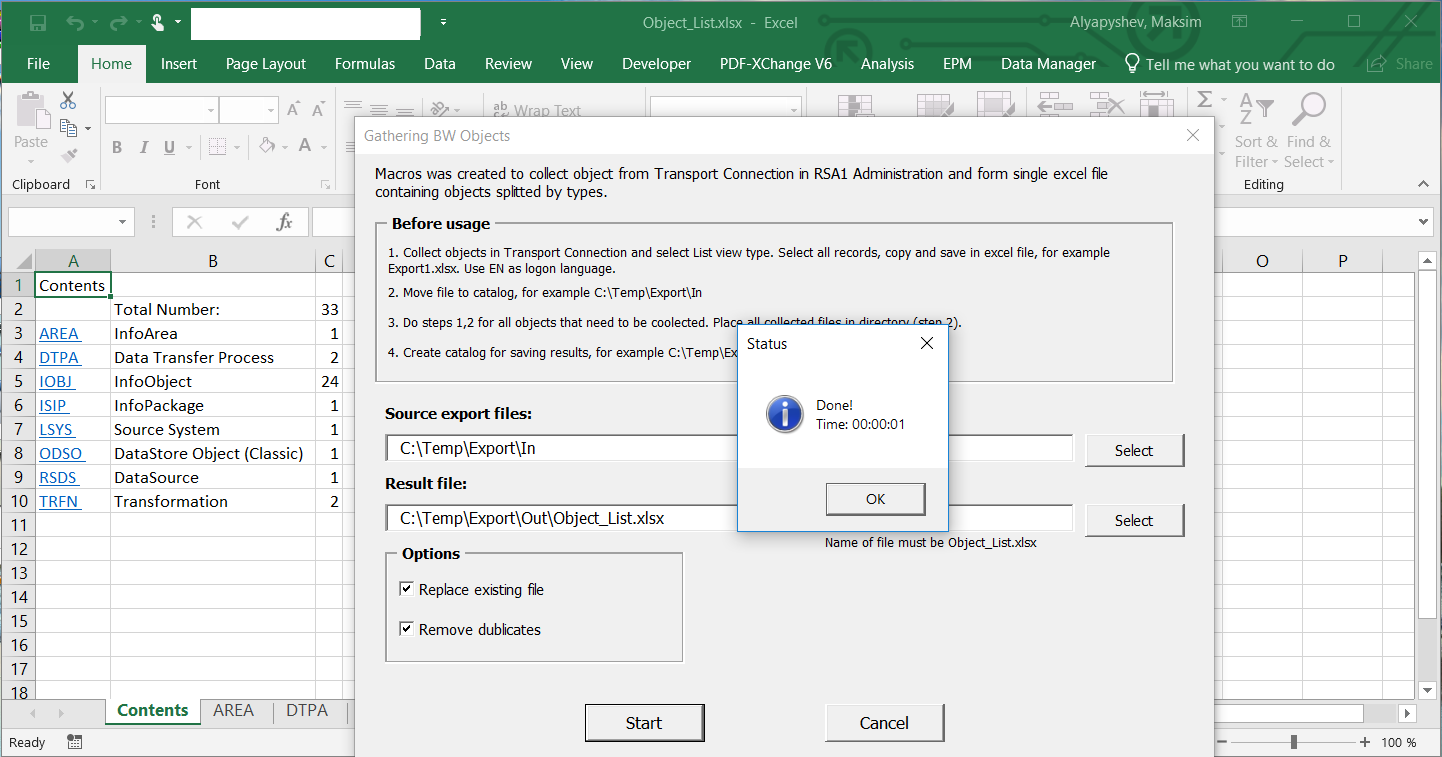Switch to the AREA sheet tab

coord(234,711)
